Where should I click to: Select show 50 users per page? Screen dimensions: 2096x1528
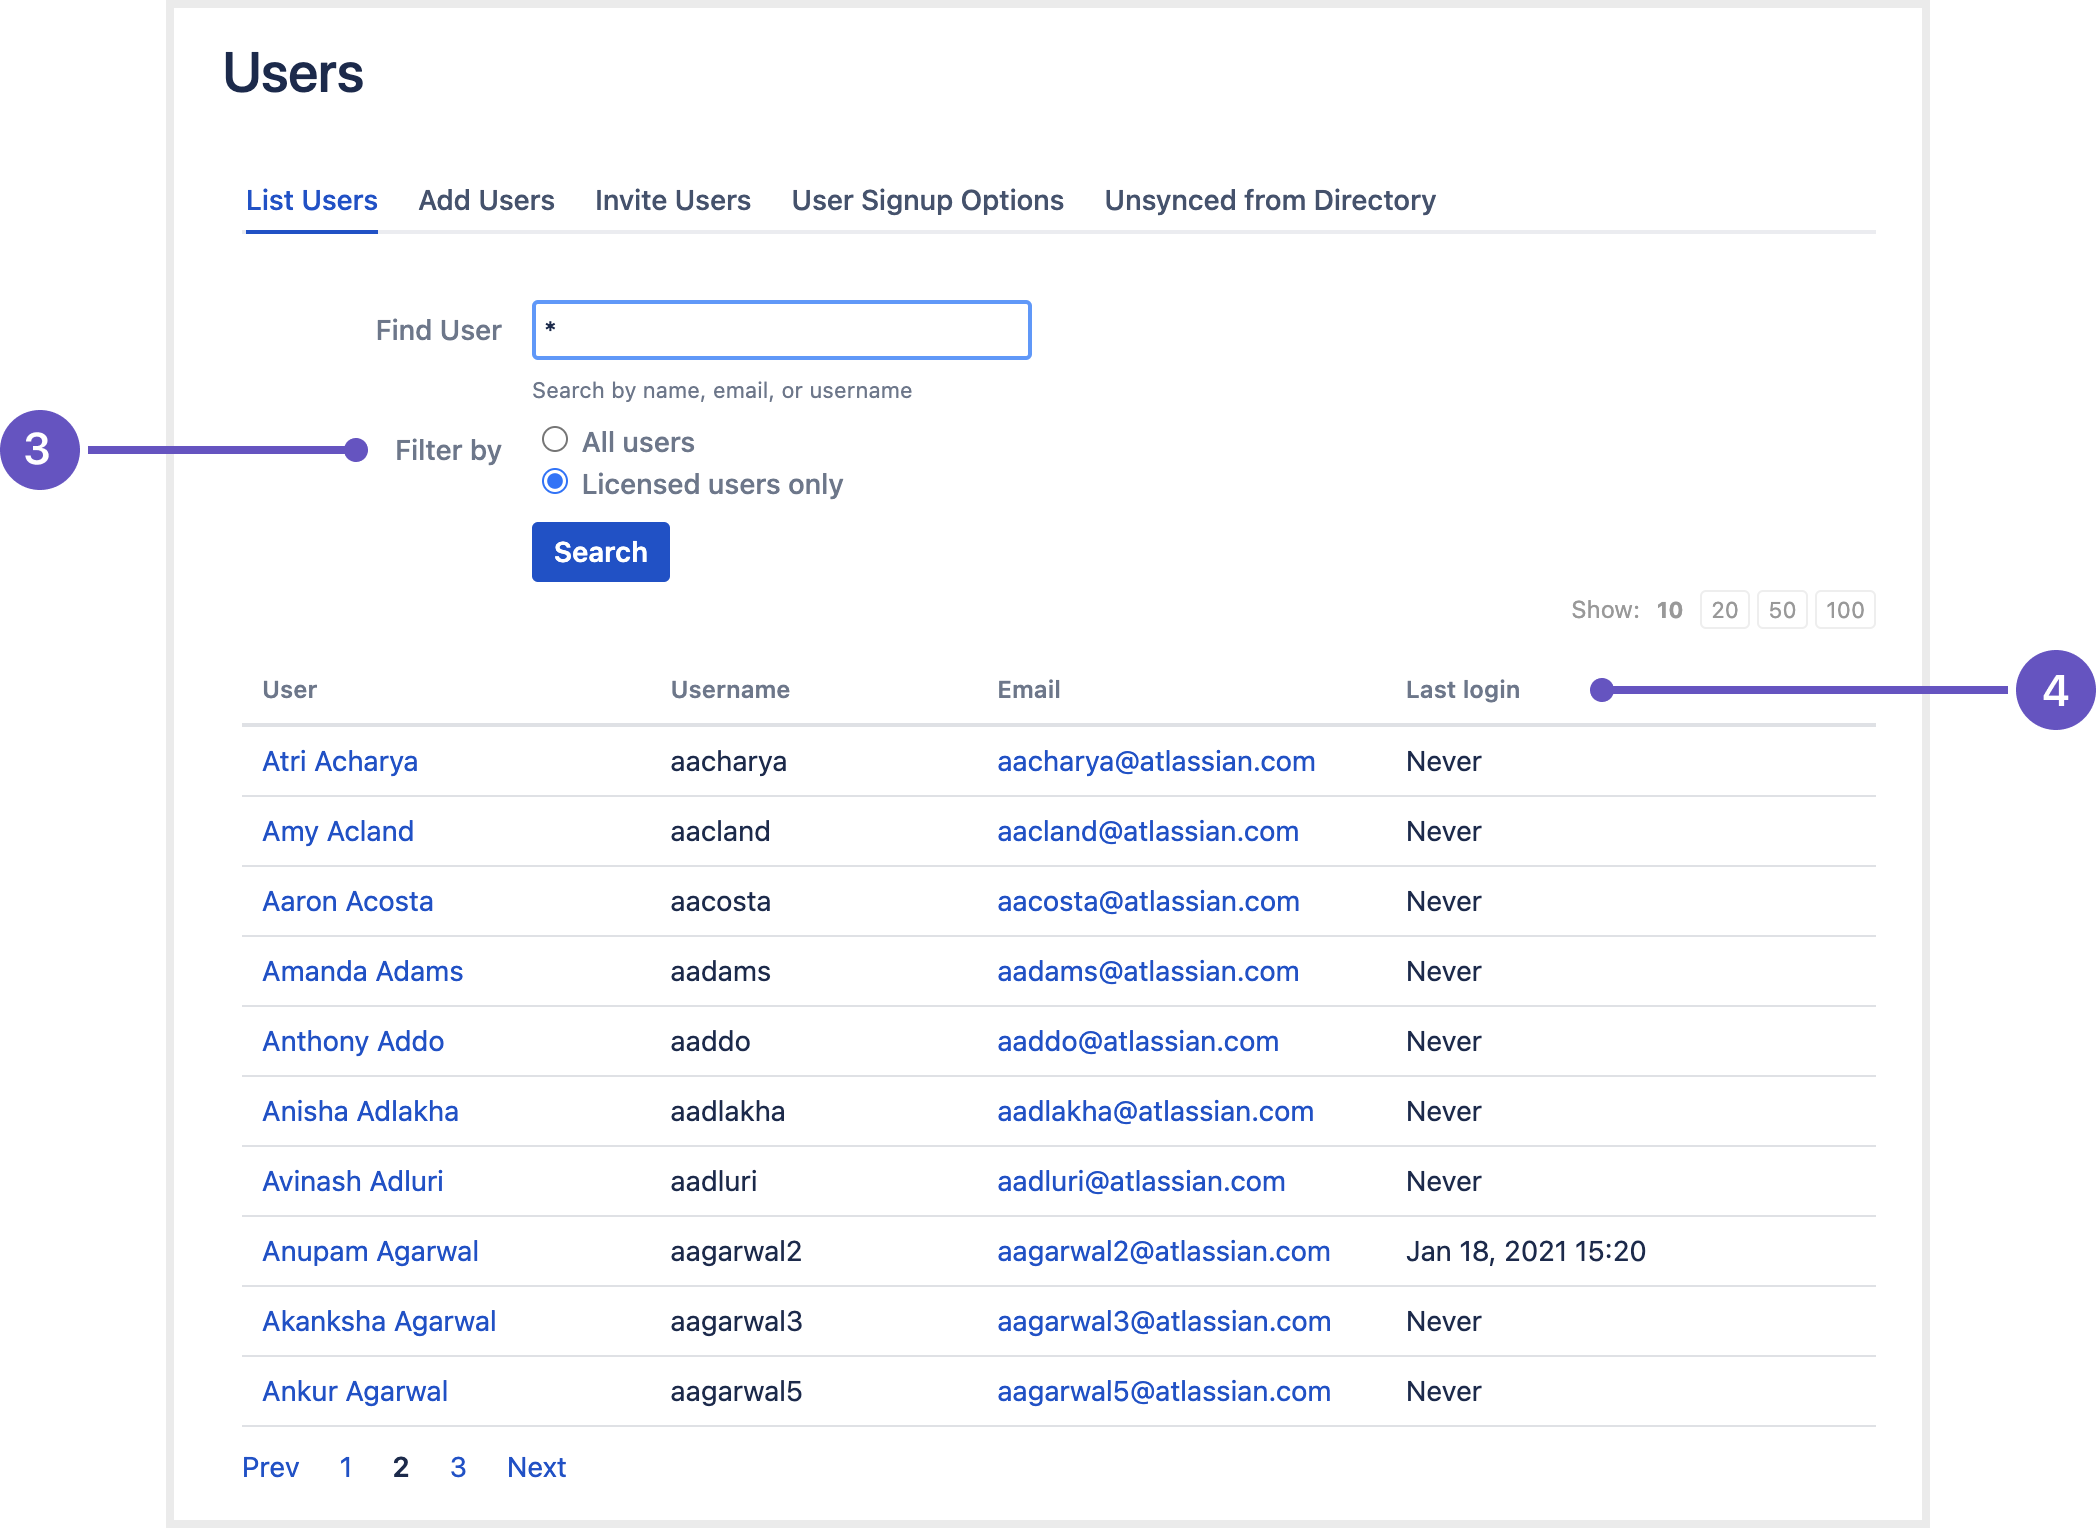click(1779, 609)
